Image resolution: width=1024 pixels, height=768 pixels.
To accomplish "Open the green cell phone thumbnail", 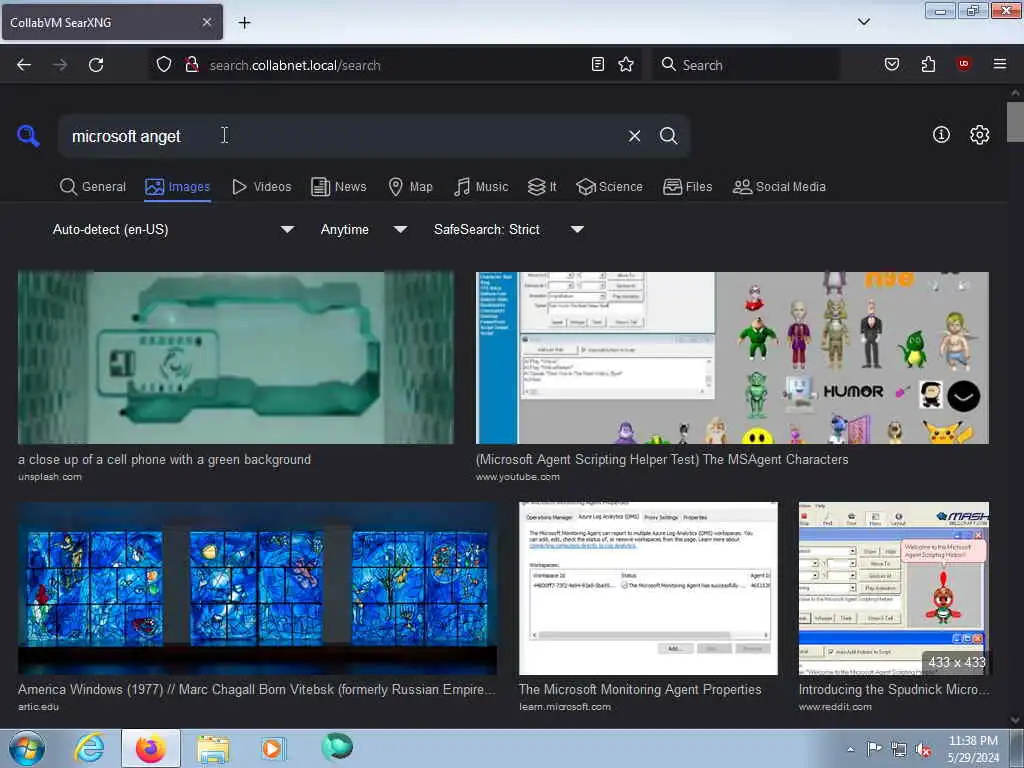I will tap(236, 358).
